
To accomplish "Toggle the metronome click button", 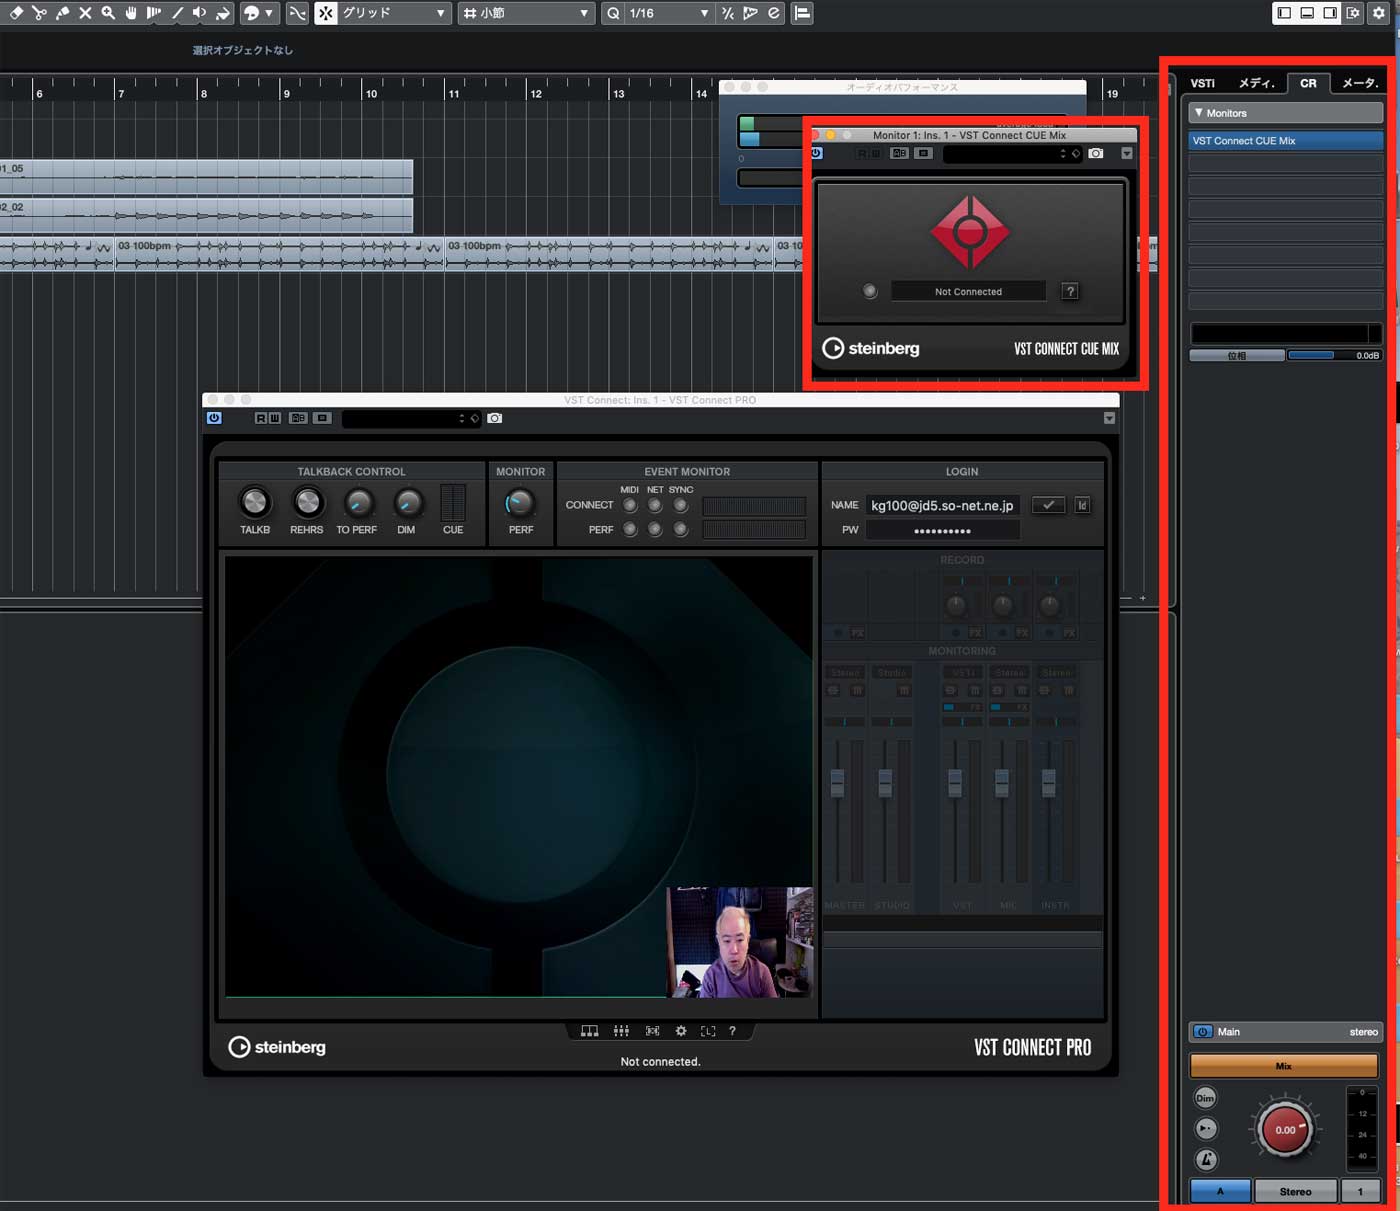I will (x=1205, y=1160).
